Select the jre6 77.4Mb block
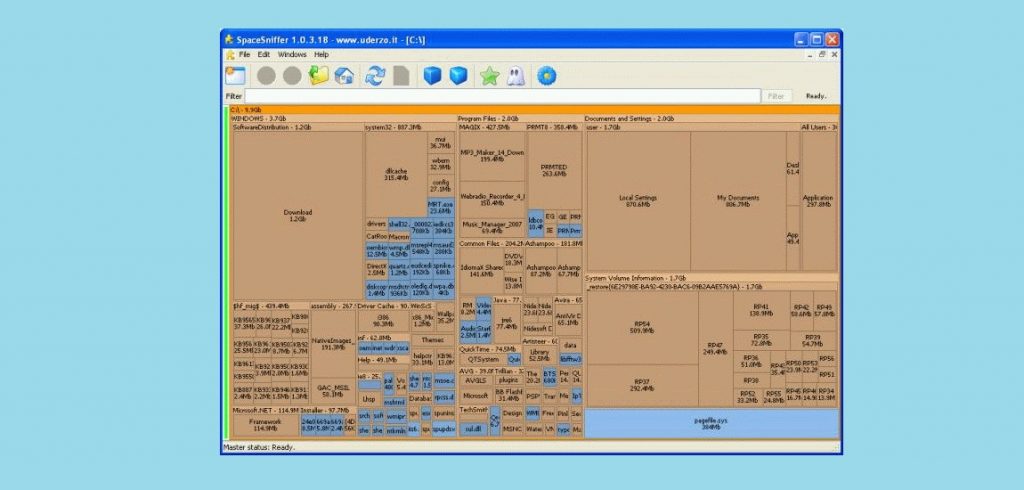1024x490 pixels. (506, 323)
